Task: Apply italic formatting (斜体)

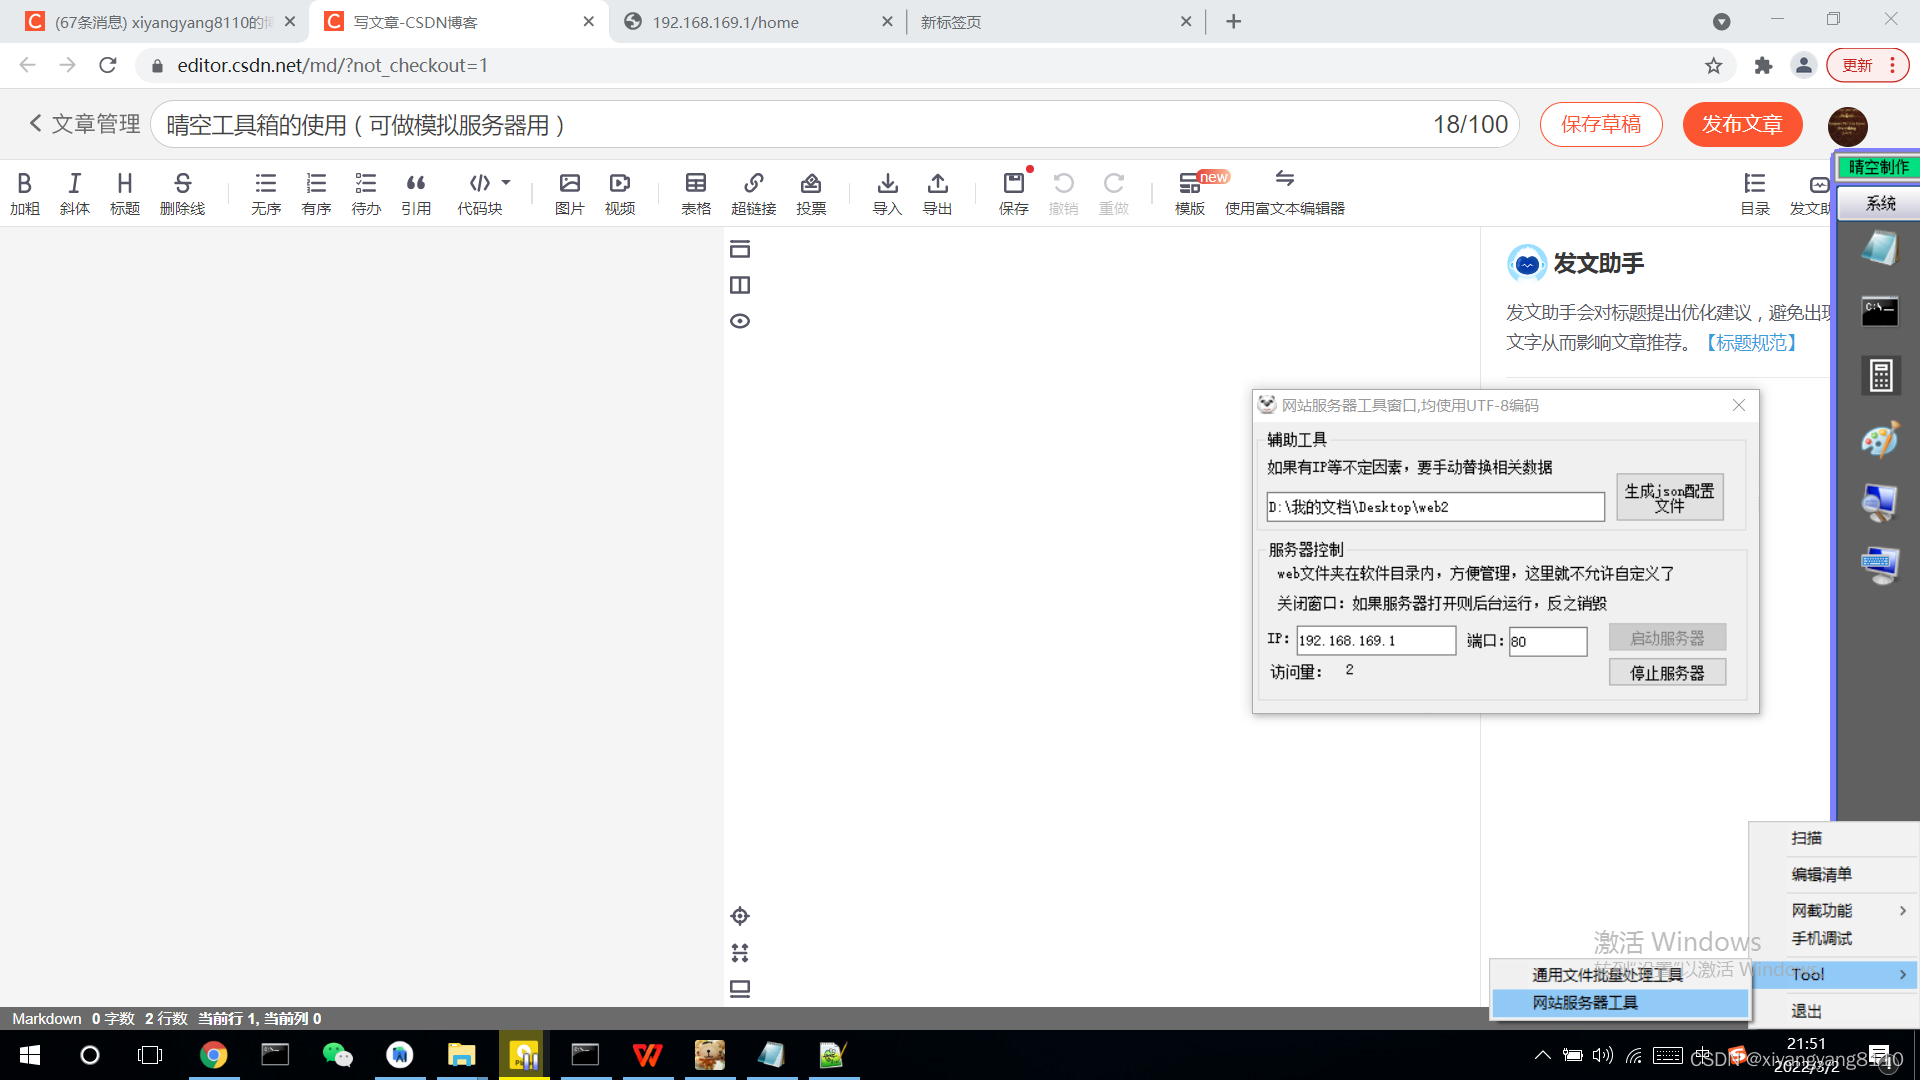Action: 75,193
